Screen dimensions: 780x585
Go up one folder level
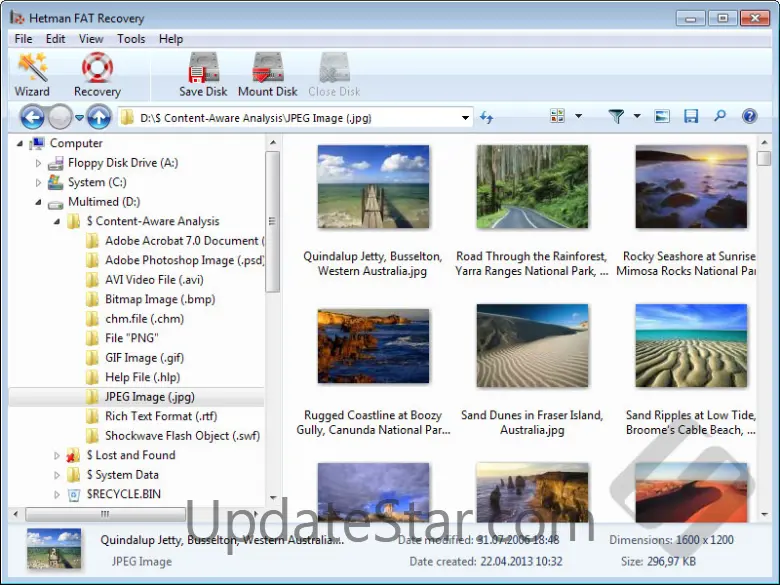coord(99,118)
